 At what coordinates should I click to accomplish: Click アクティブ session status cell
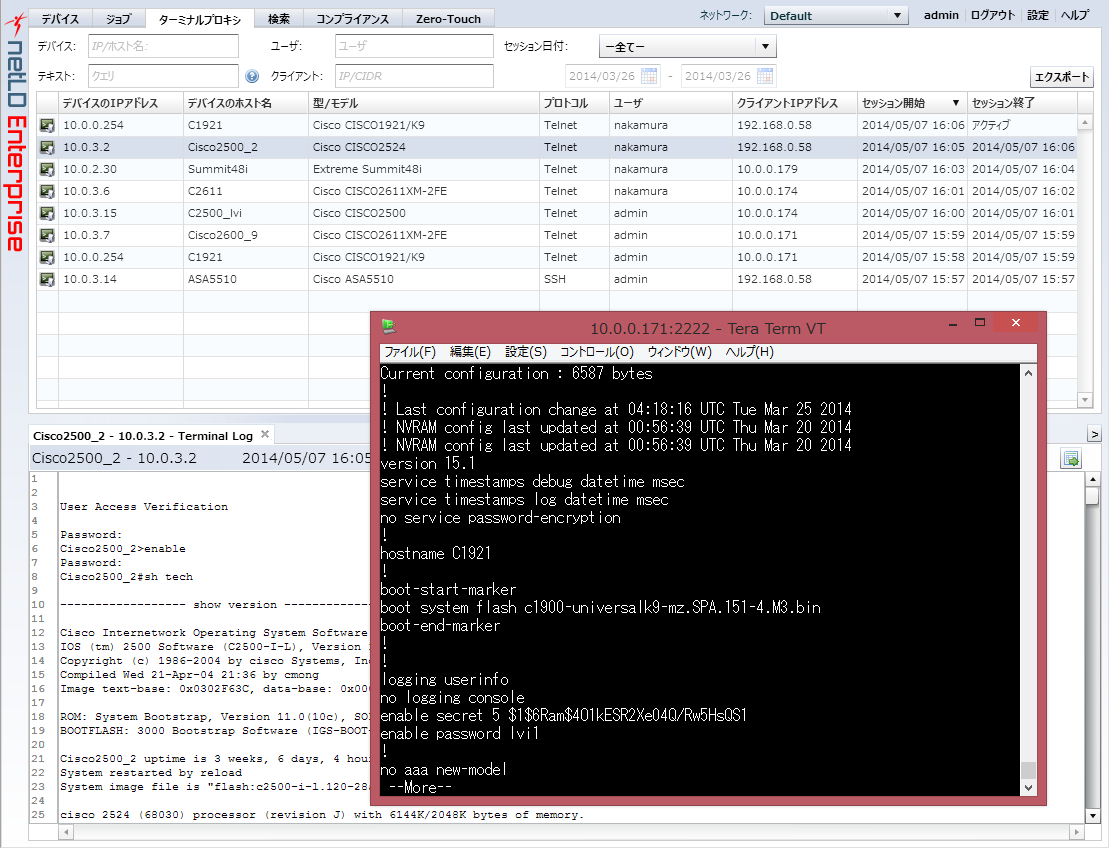click(1022, 125)
